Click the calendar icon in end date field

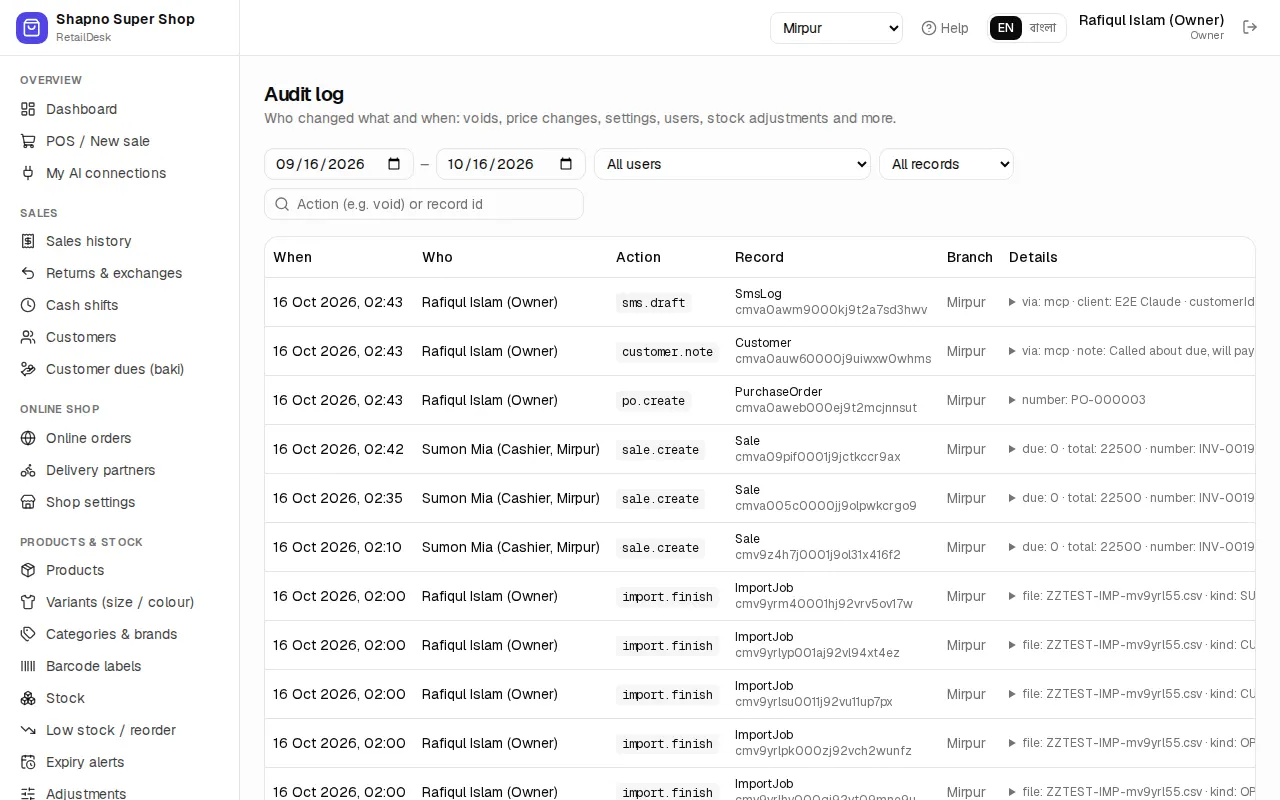point(566,164)
